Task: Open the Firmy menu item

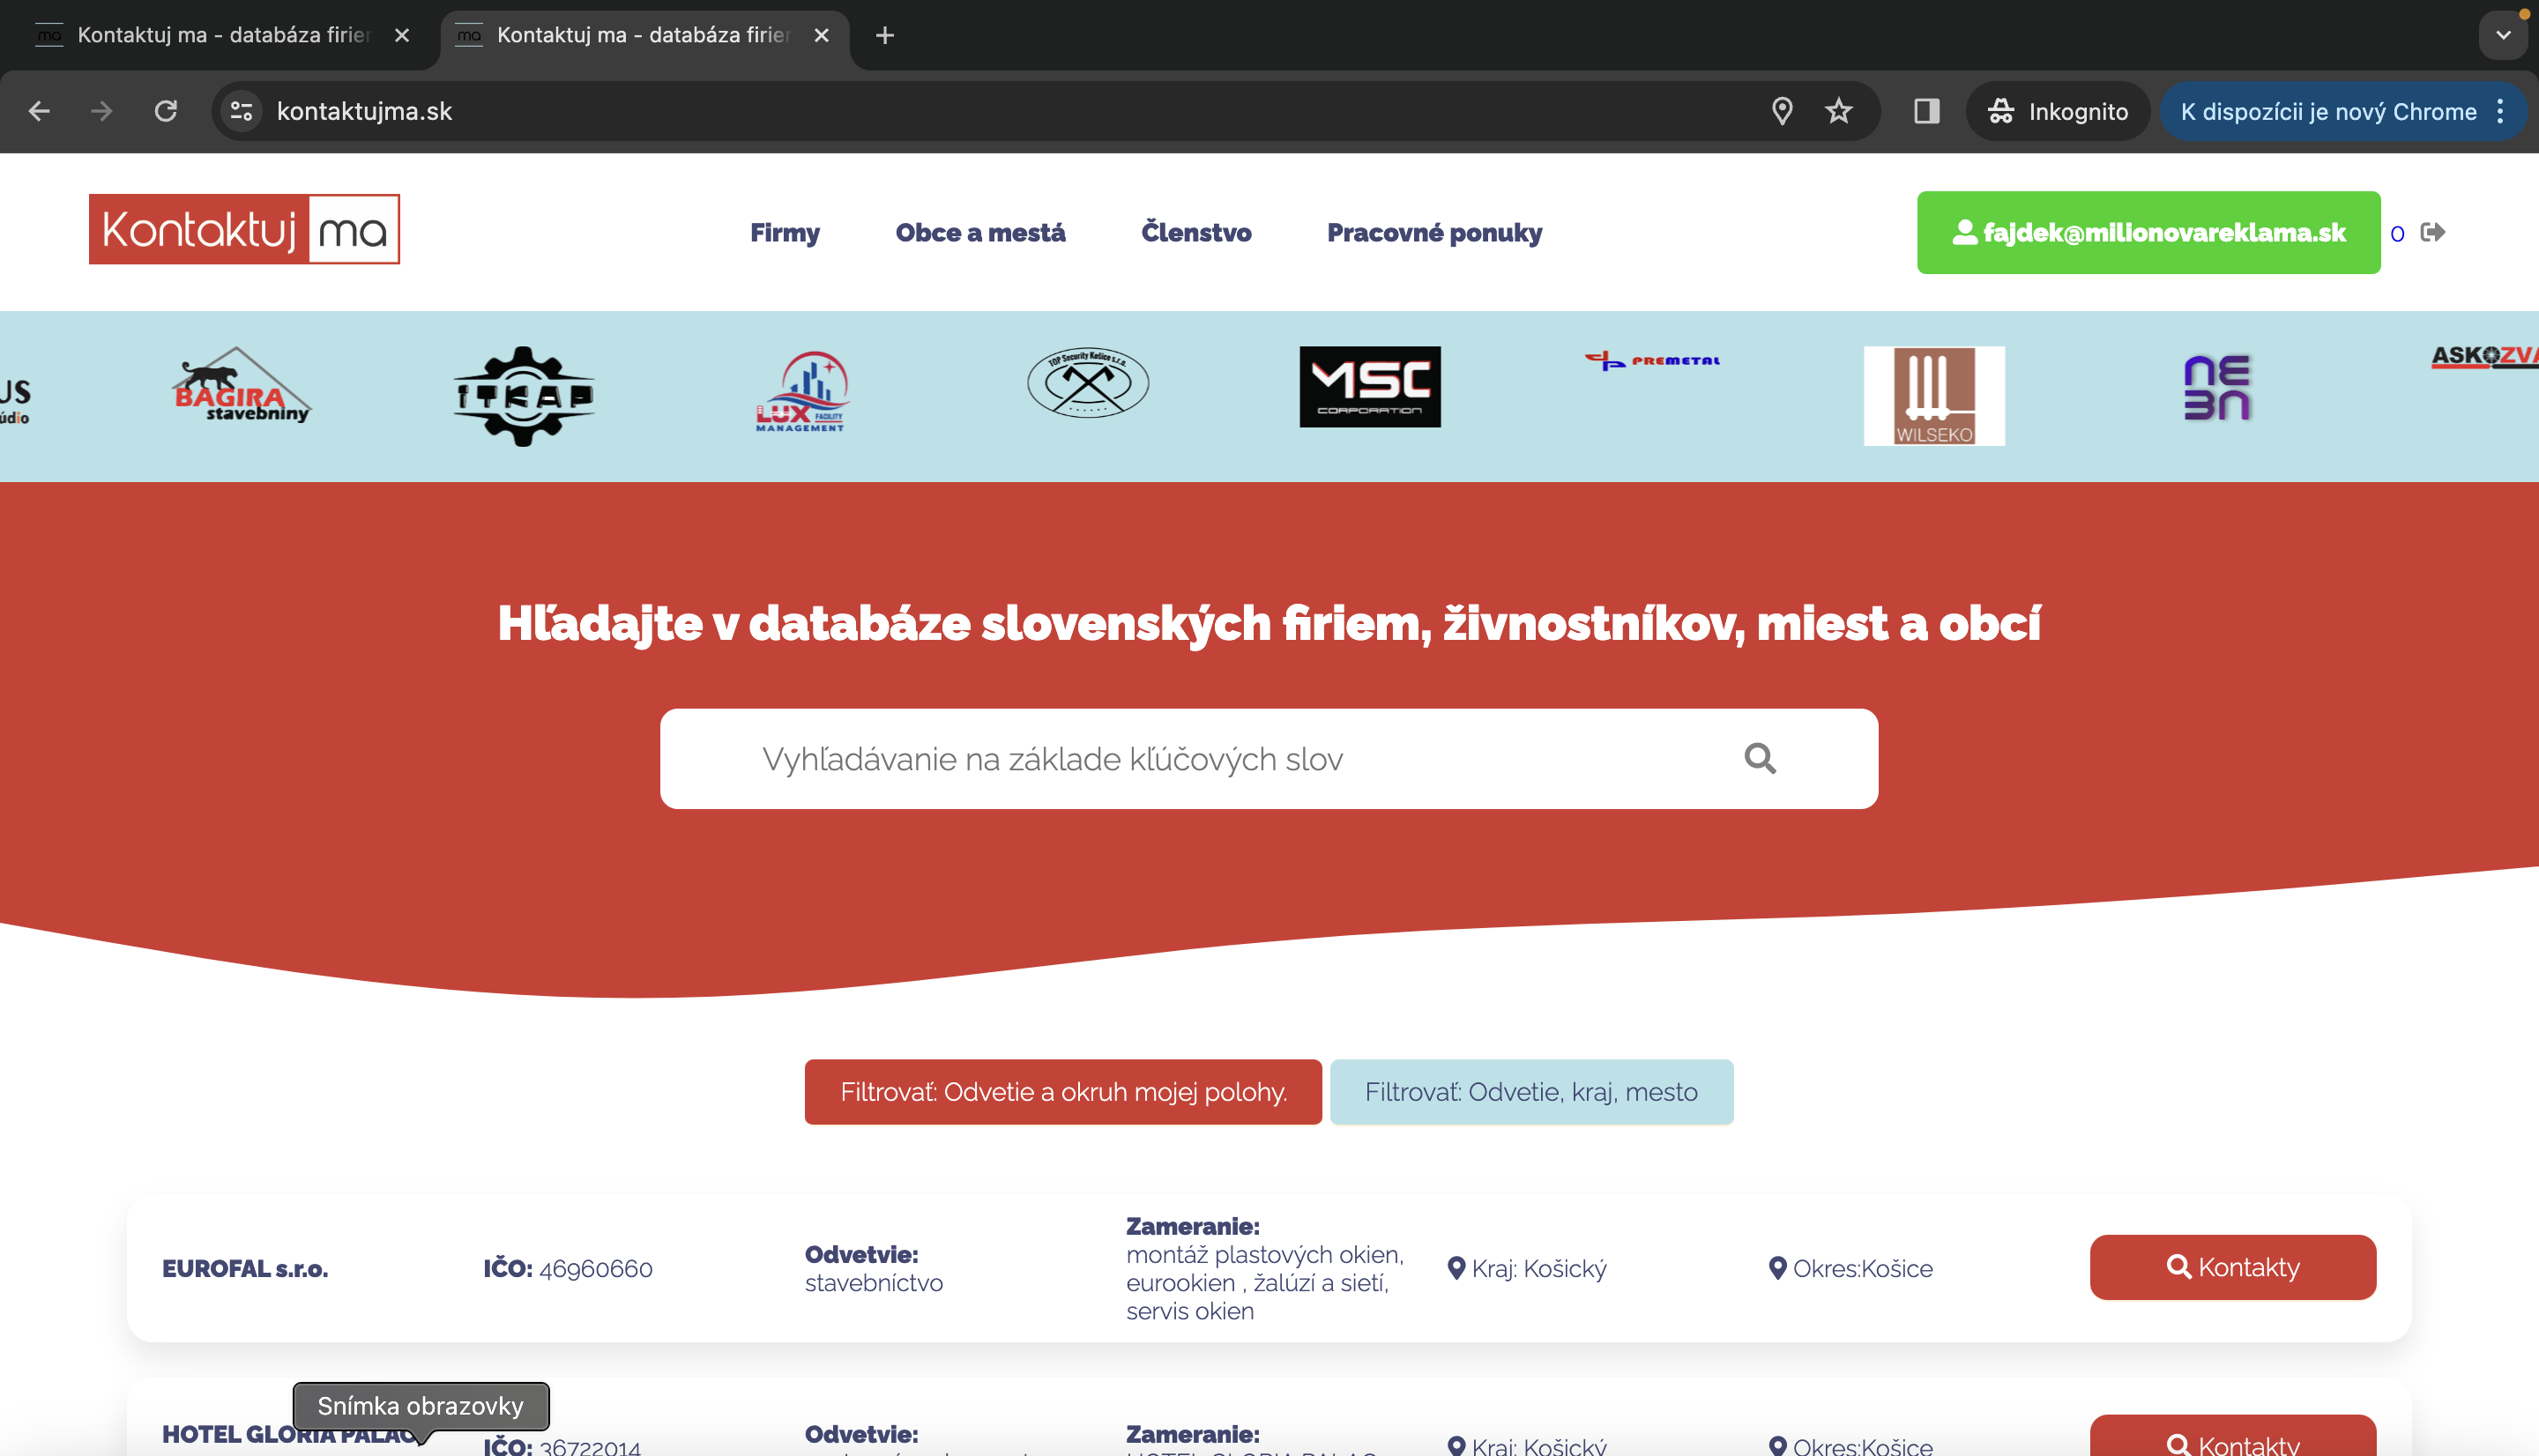Action: pyautogui.click(x=784, y=233)
